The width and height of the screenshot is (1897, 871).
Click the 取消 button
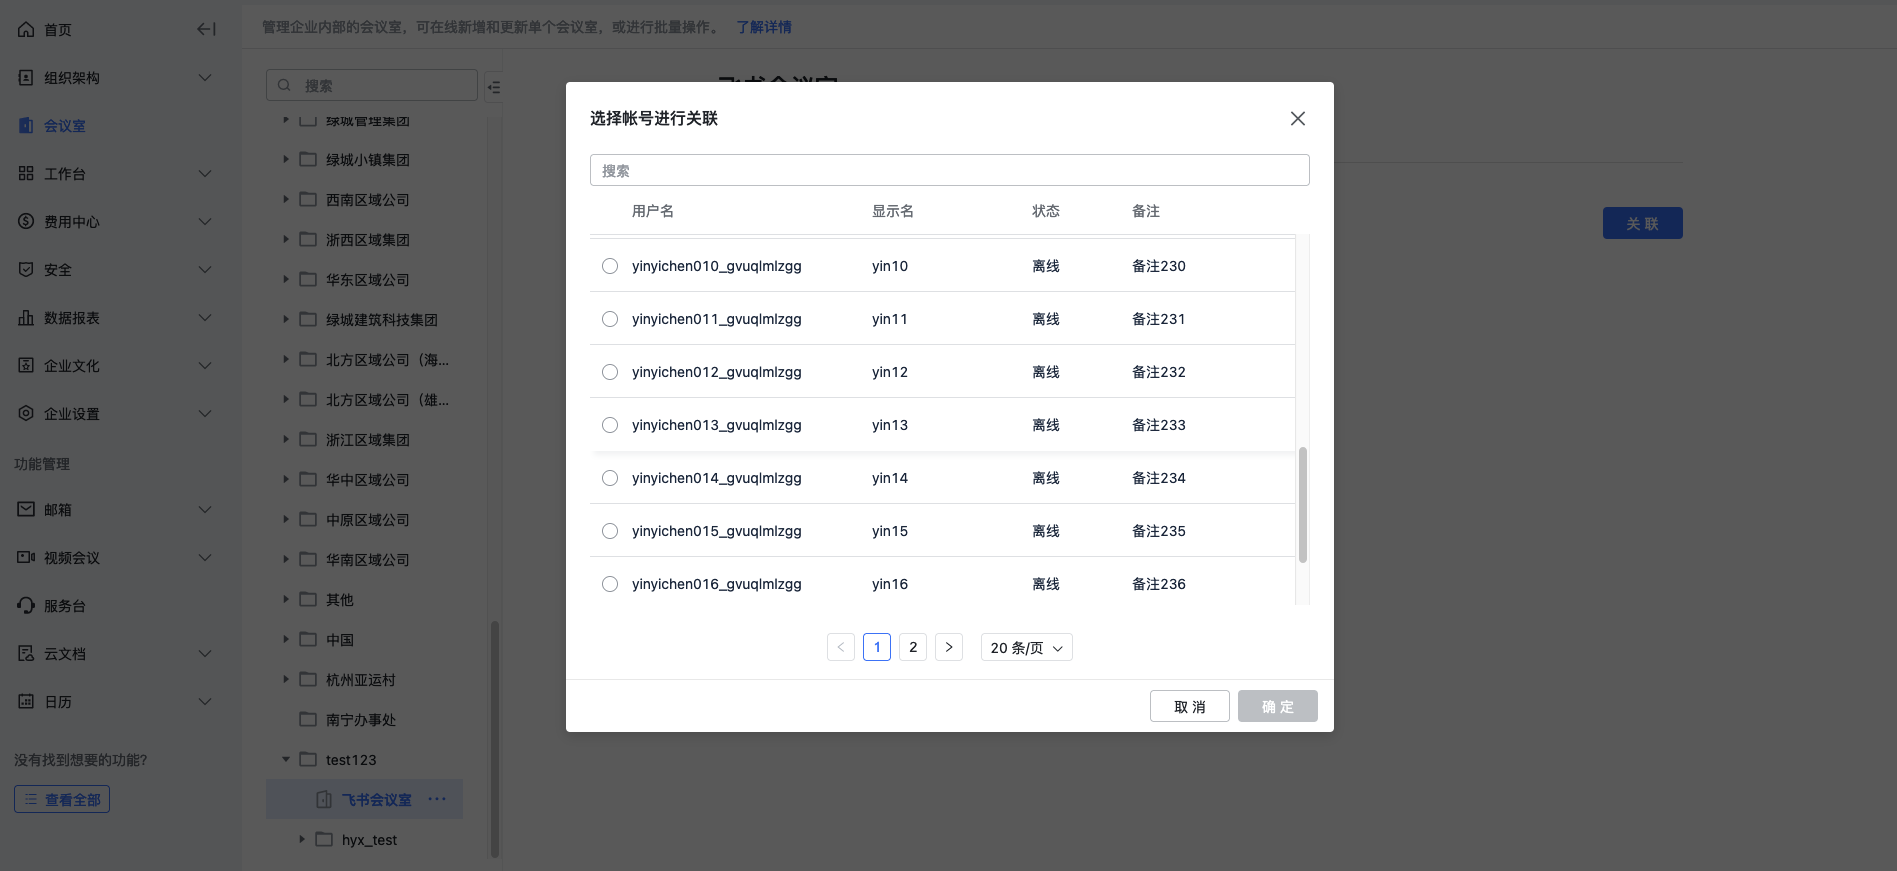pos(1190,706)
